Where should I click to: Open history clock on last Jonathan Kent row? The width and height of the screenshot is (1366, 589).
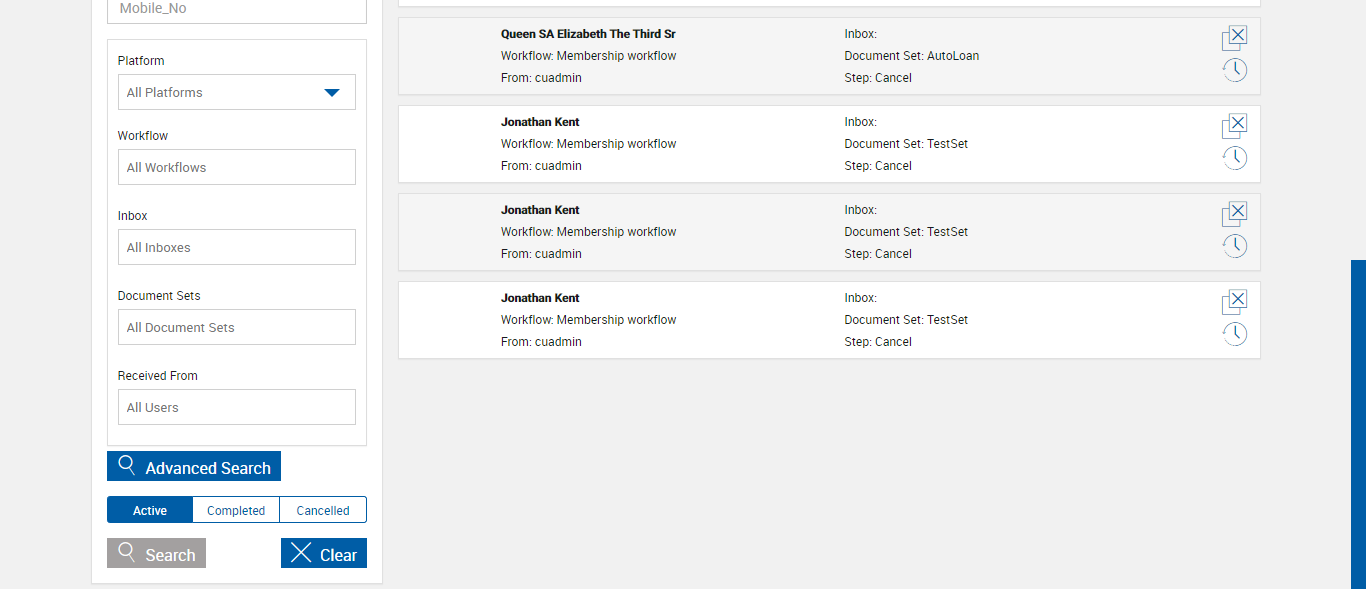click(x=1235, y=334)
